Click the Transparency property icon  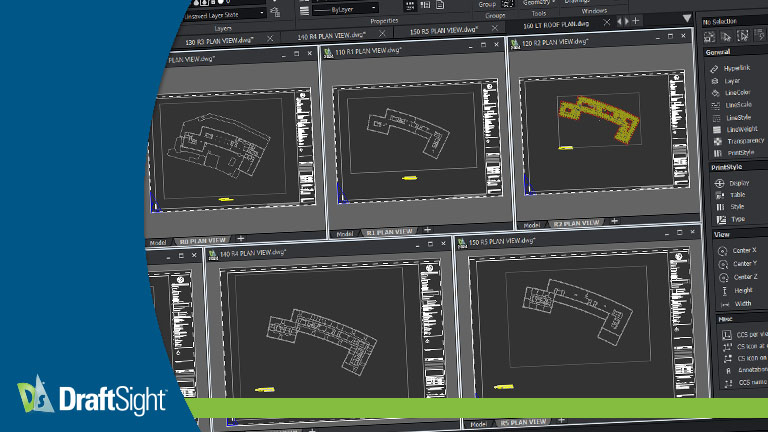point(715,141)
